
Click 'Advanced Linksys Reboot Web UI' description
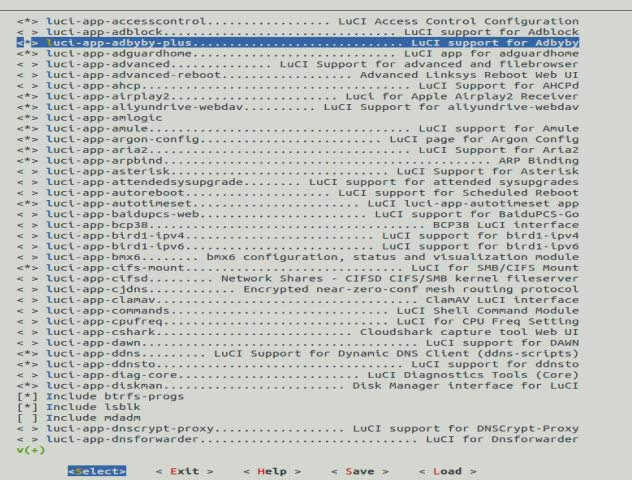click(470, 75)
